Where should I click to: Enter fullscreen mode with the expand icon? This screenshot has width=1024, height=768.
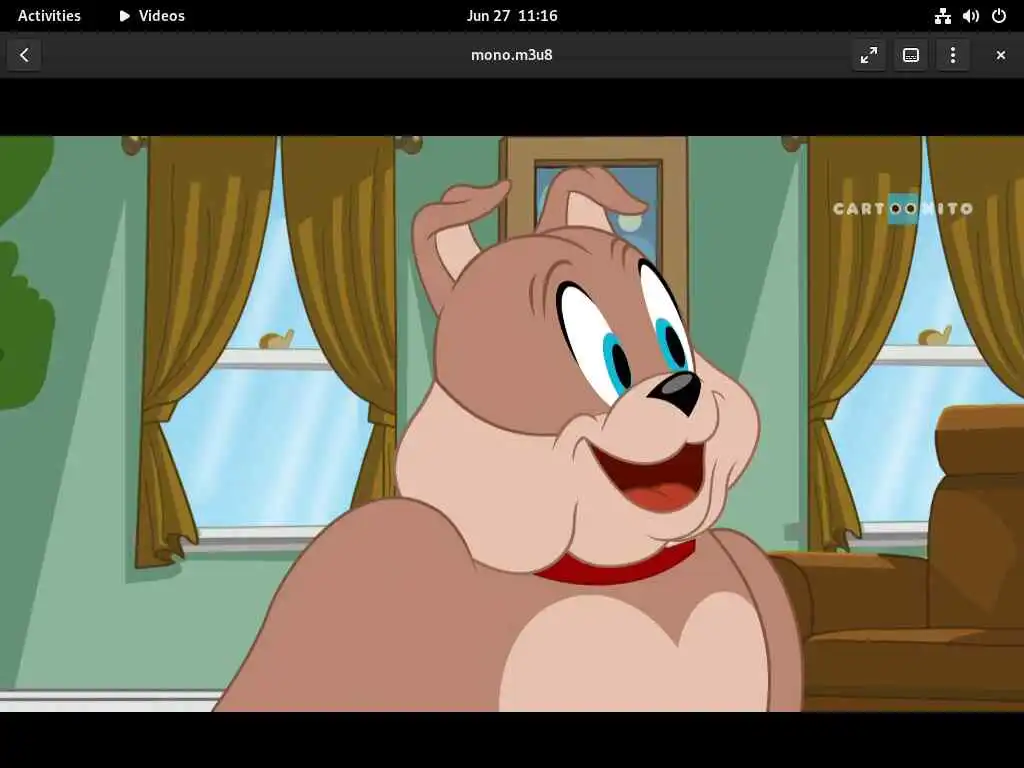click(x=869, y=55)
